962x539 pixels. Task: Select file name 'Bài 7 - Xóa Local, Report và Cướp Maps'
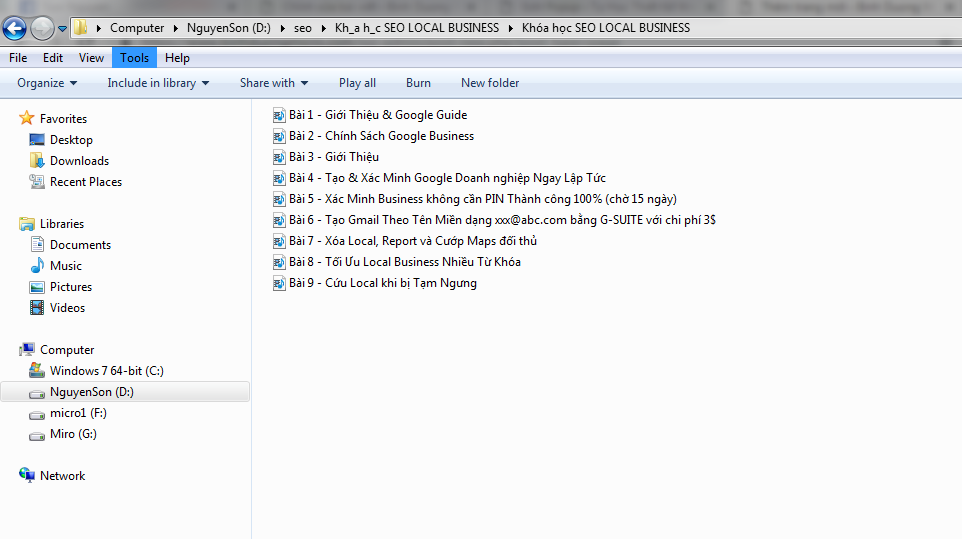point(413,240)
